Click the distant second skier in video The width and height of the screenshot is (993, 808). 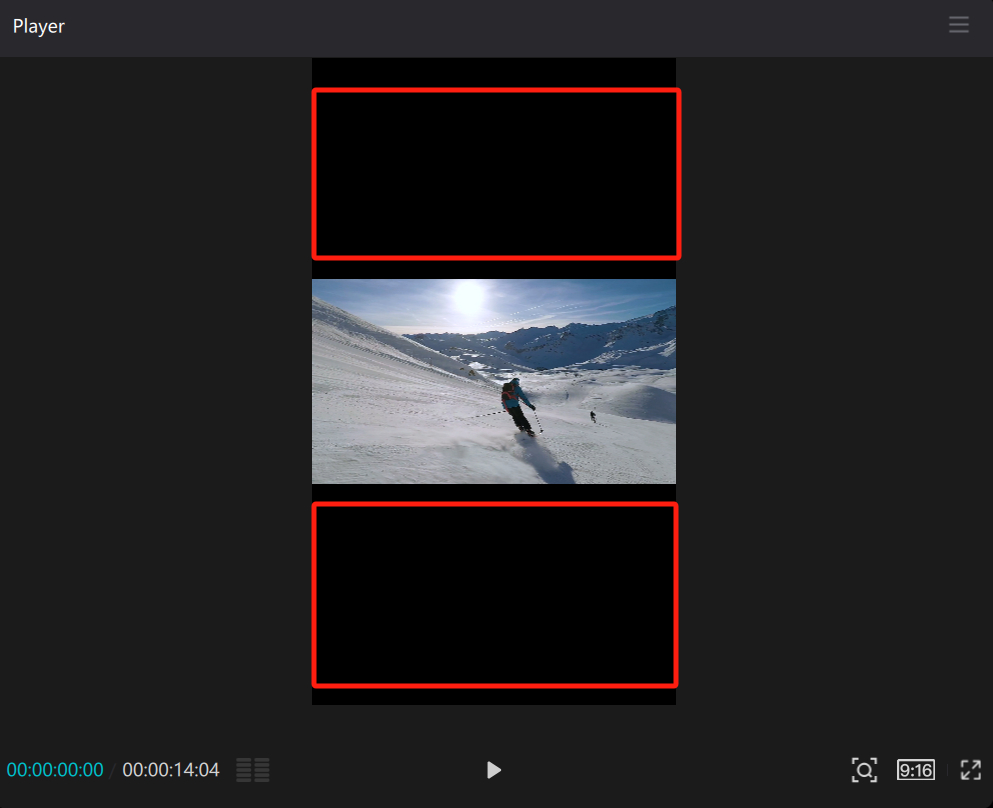593,416
